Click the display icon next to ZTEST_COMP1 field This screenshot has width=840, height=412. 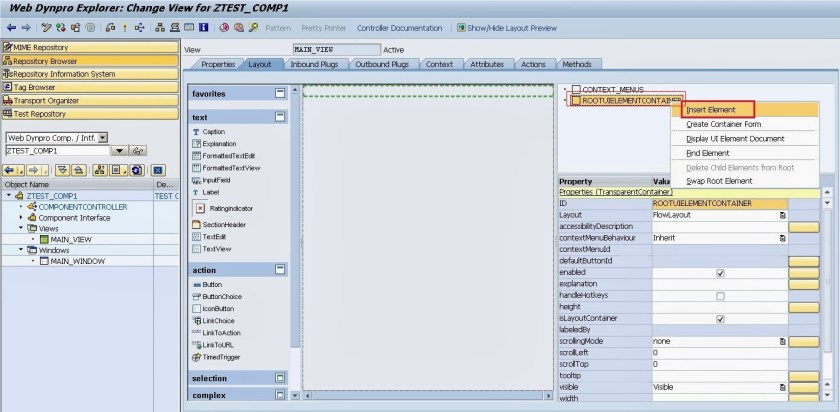[138, 151]
